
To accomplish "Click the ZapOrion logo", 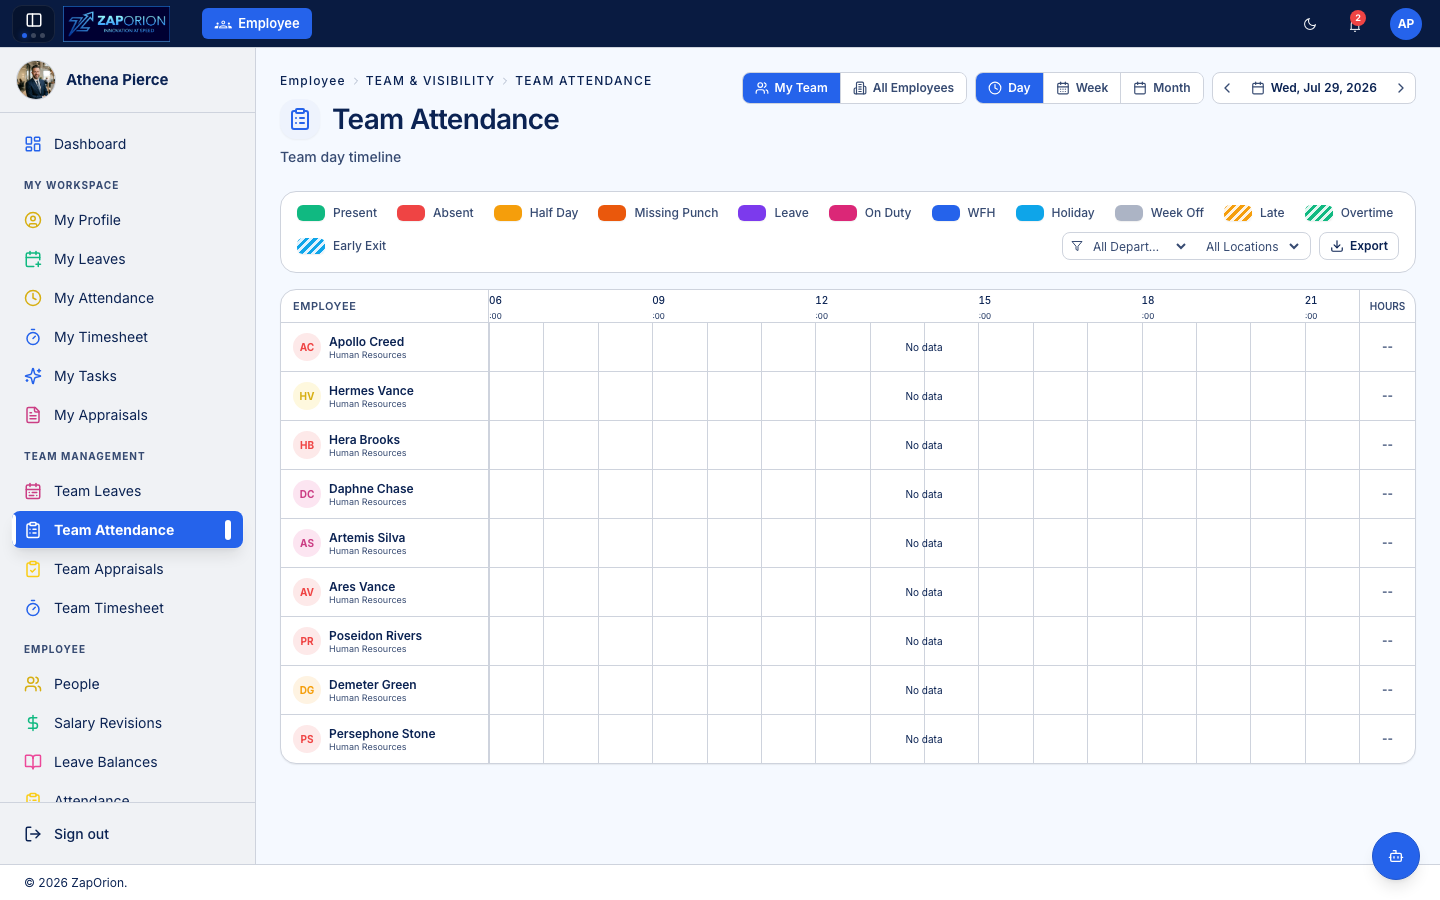I will pos(116,23).
